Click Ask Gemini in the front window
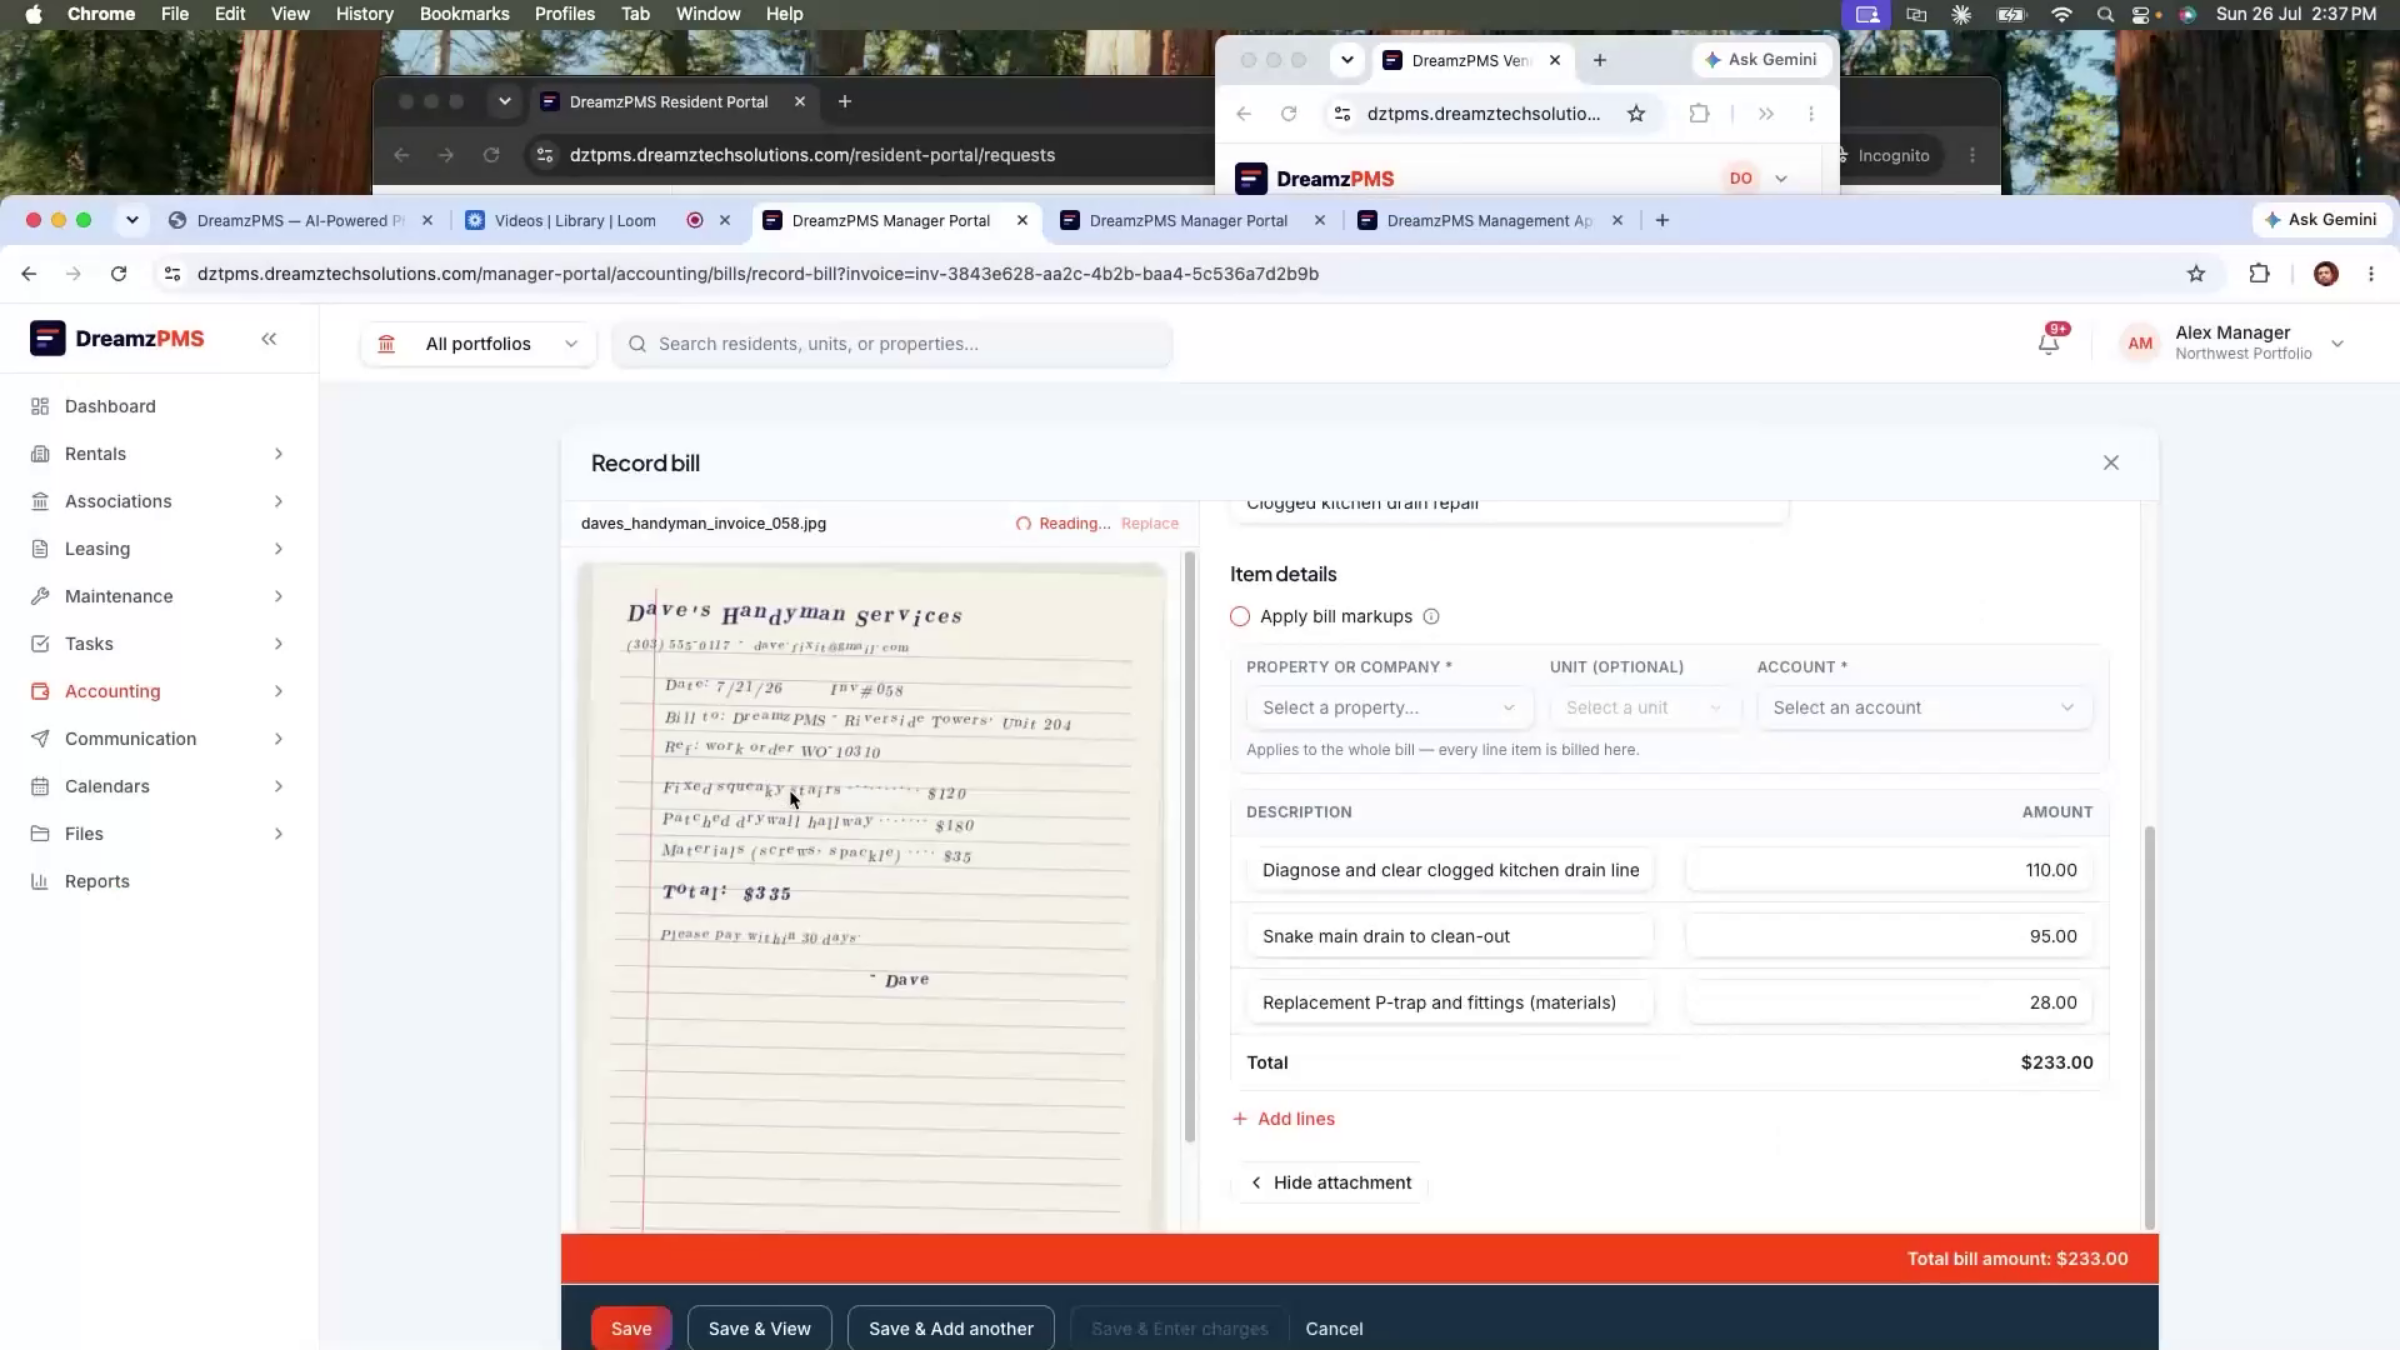This screenshot has width=2400, height=1350. [2322, 220]
